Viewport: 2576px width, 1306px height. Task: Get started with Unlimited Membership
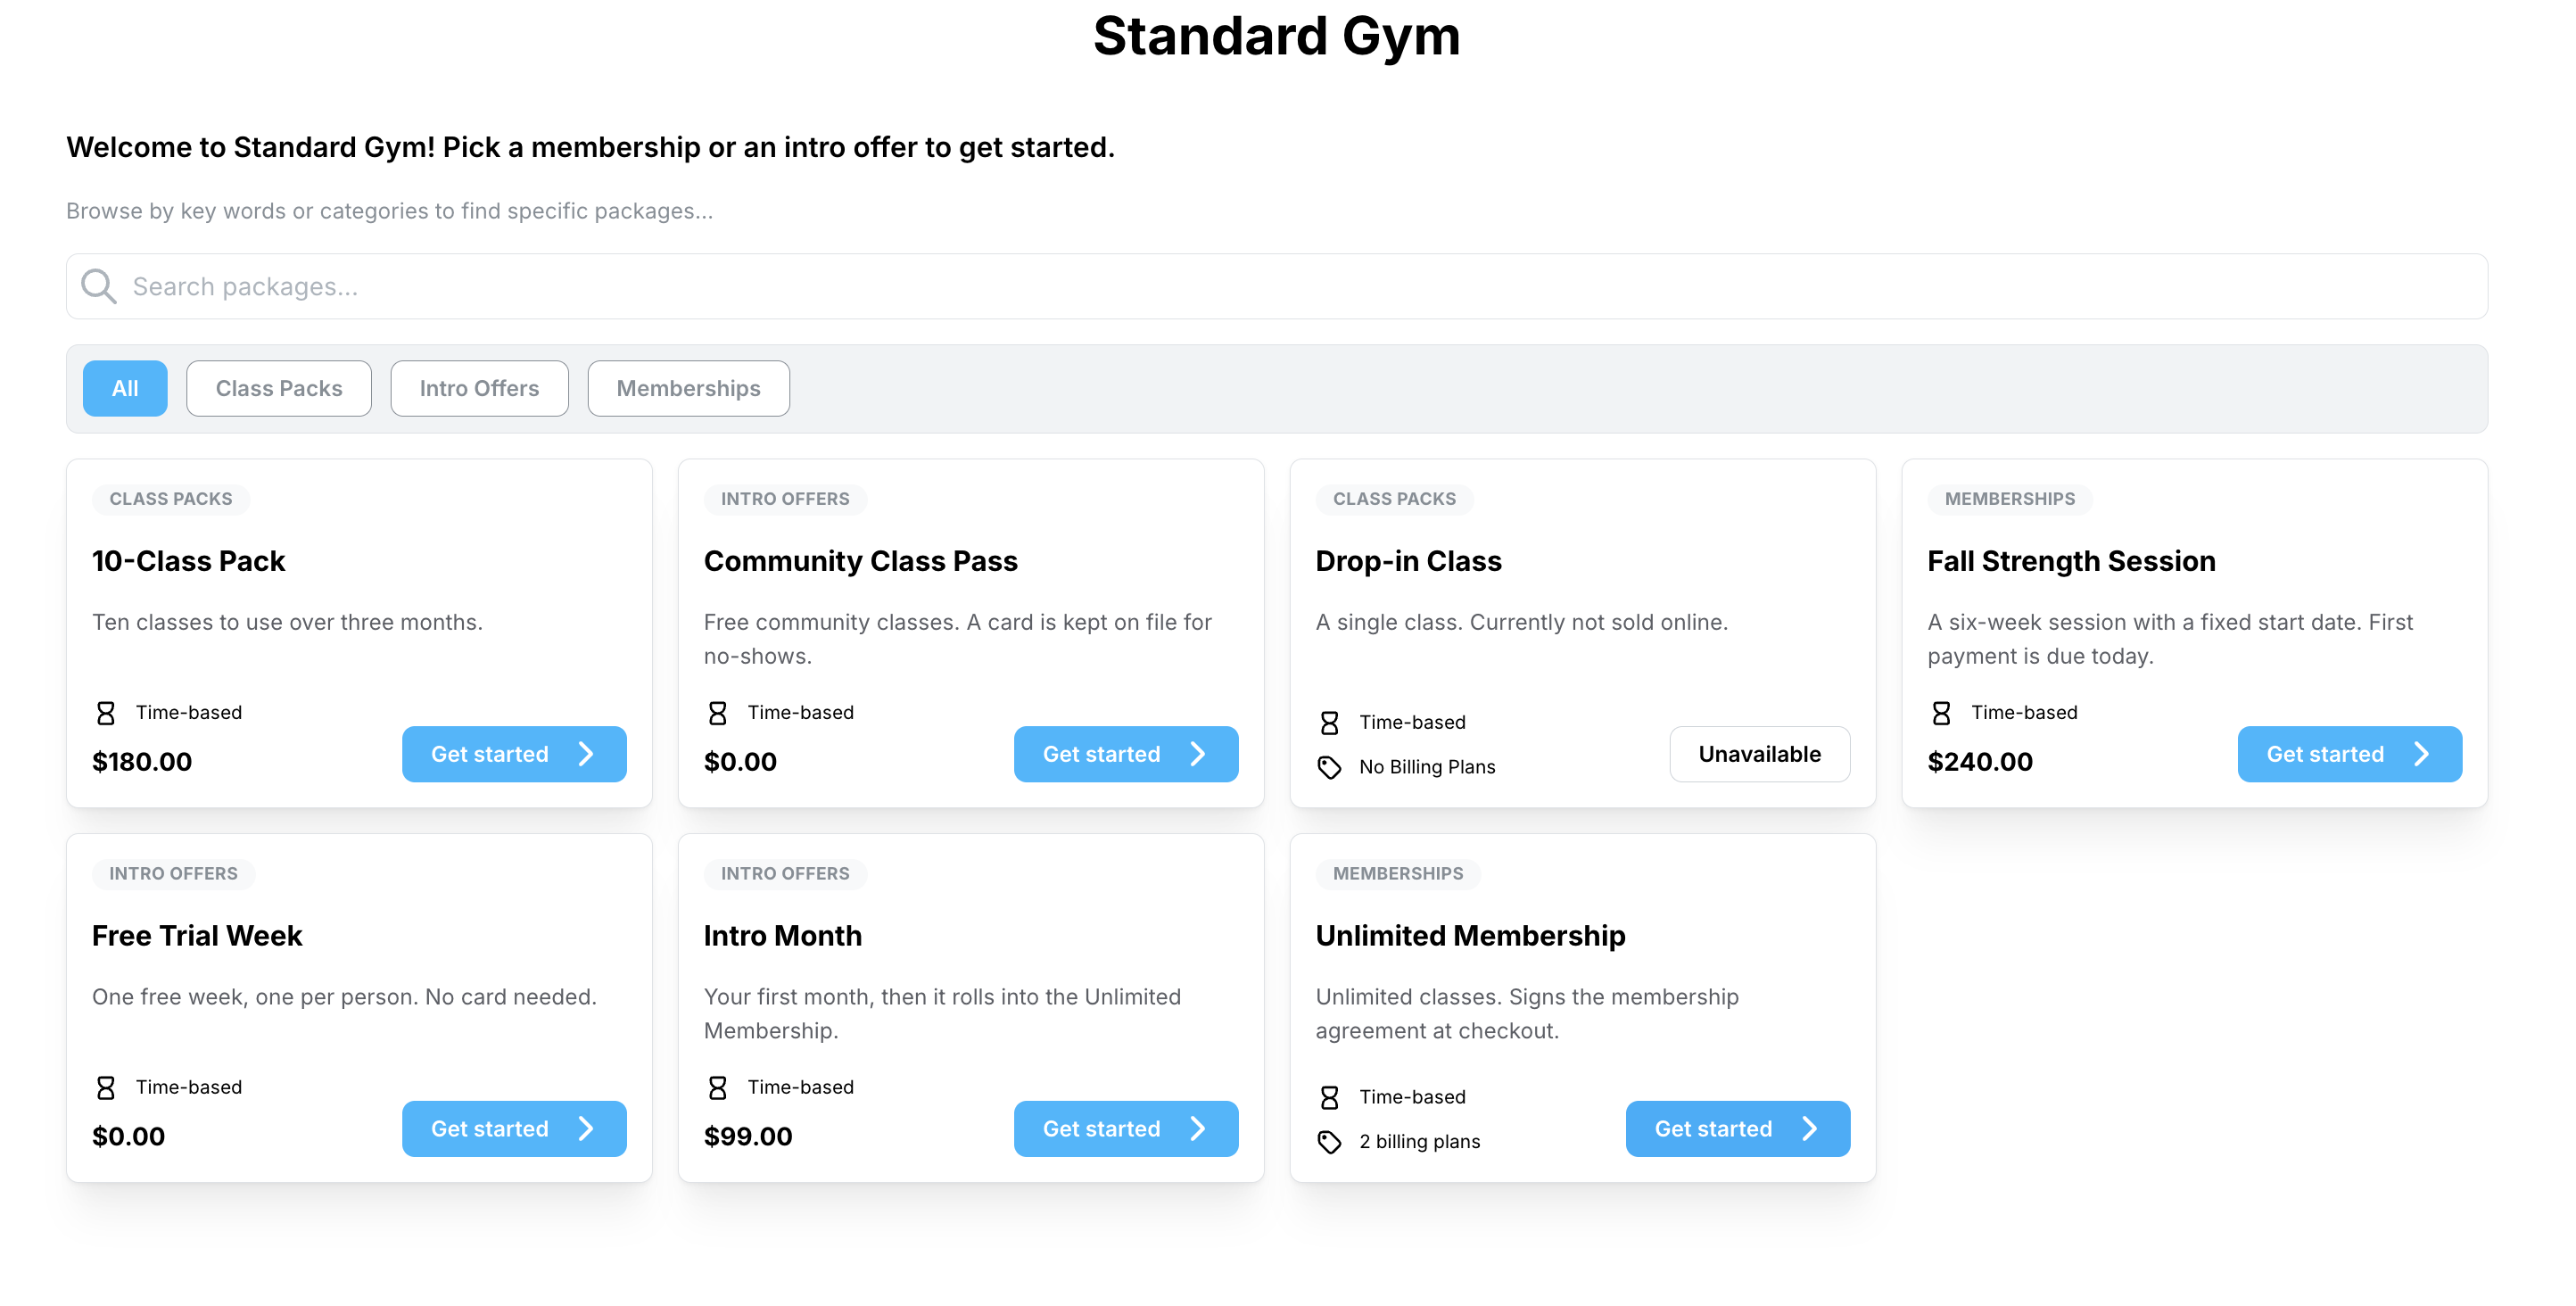[1737, 1130]
